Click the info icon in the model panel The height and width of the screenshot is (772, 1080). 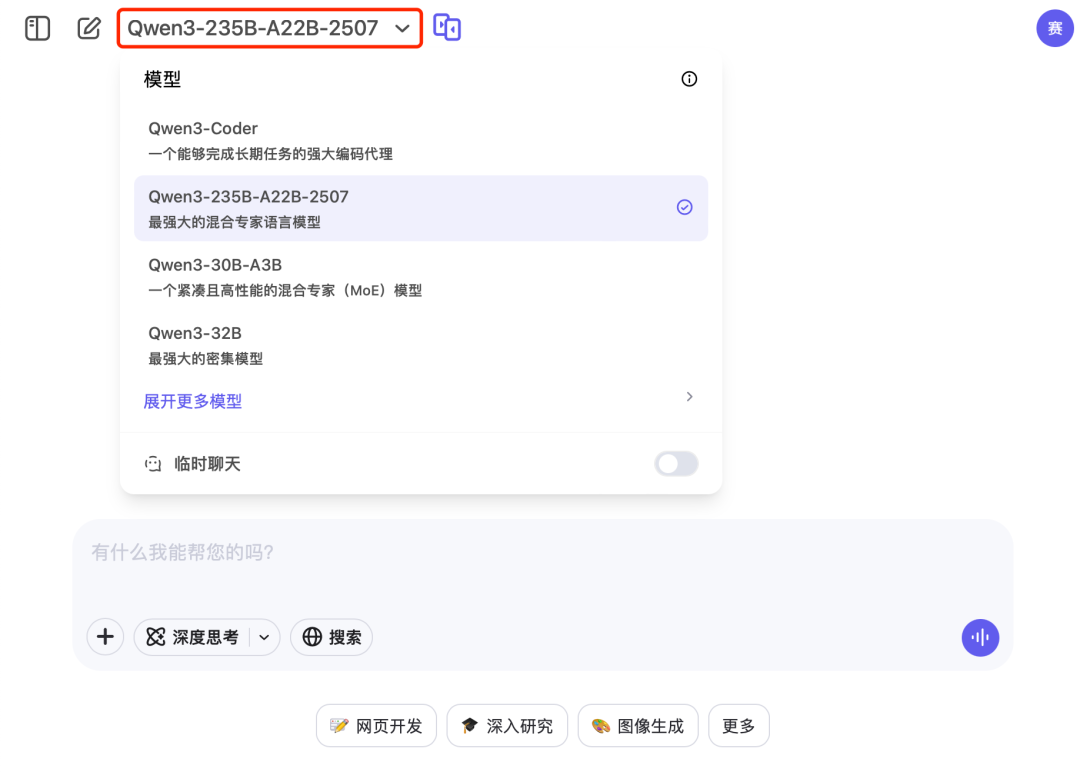(x=689, y=79)
